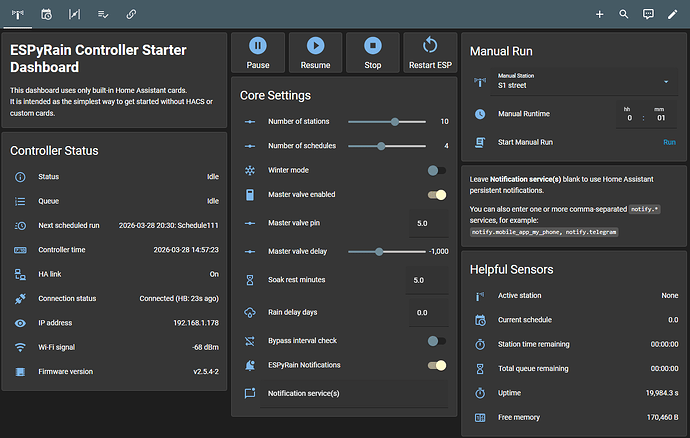The width and height of the screenshot is (690, 438).
Task: Click the Rain delay days cloud icon
Action: (250, 313)
